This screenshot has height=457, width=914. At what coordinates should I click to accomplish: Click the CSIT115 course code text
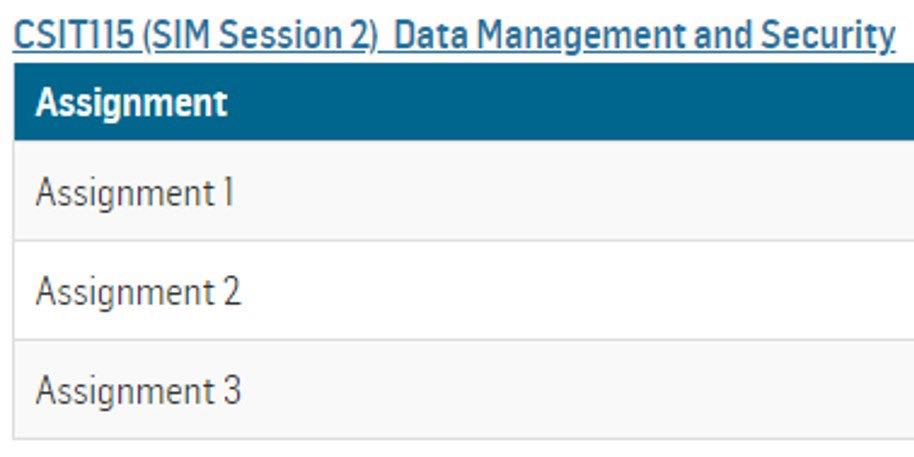tap(73, 35)
